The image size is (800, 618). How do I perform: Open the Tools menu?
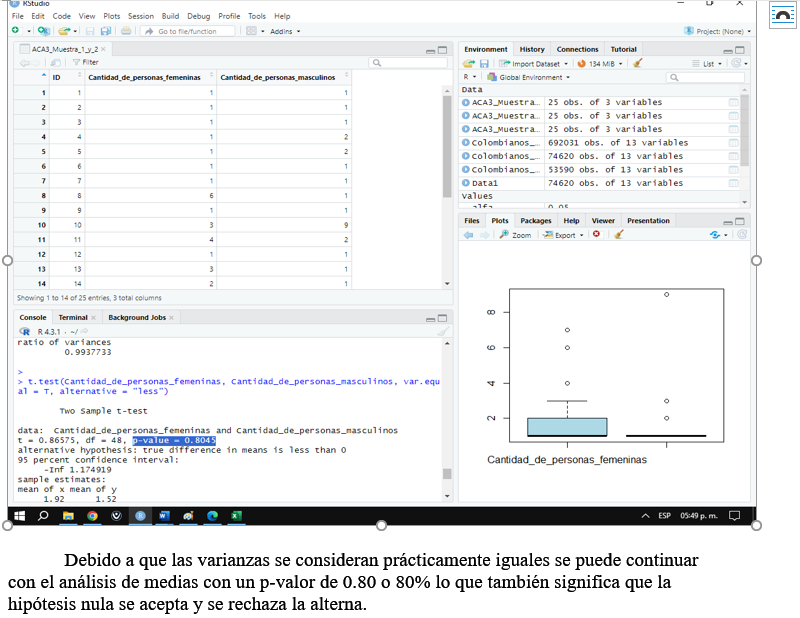pos(257,16)
